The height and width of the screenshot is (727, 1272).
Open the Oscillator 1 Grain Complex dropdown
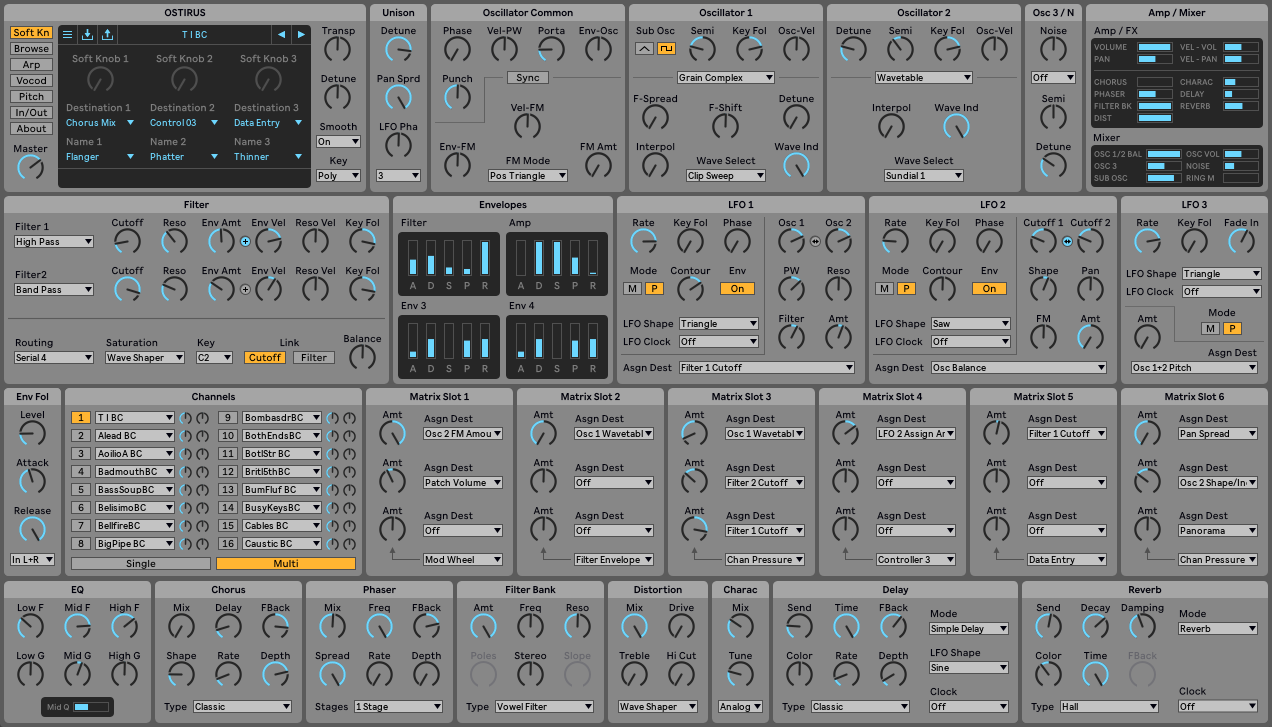(725, 77)
